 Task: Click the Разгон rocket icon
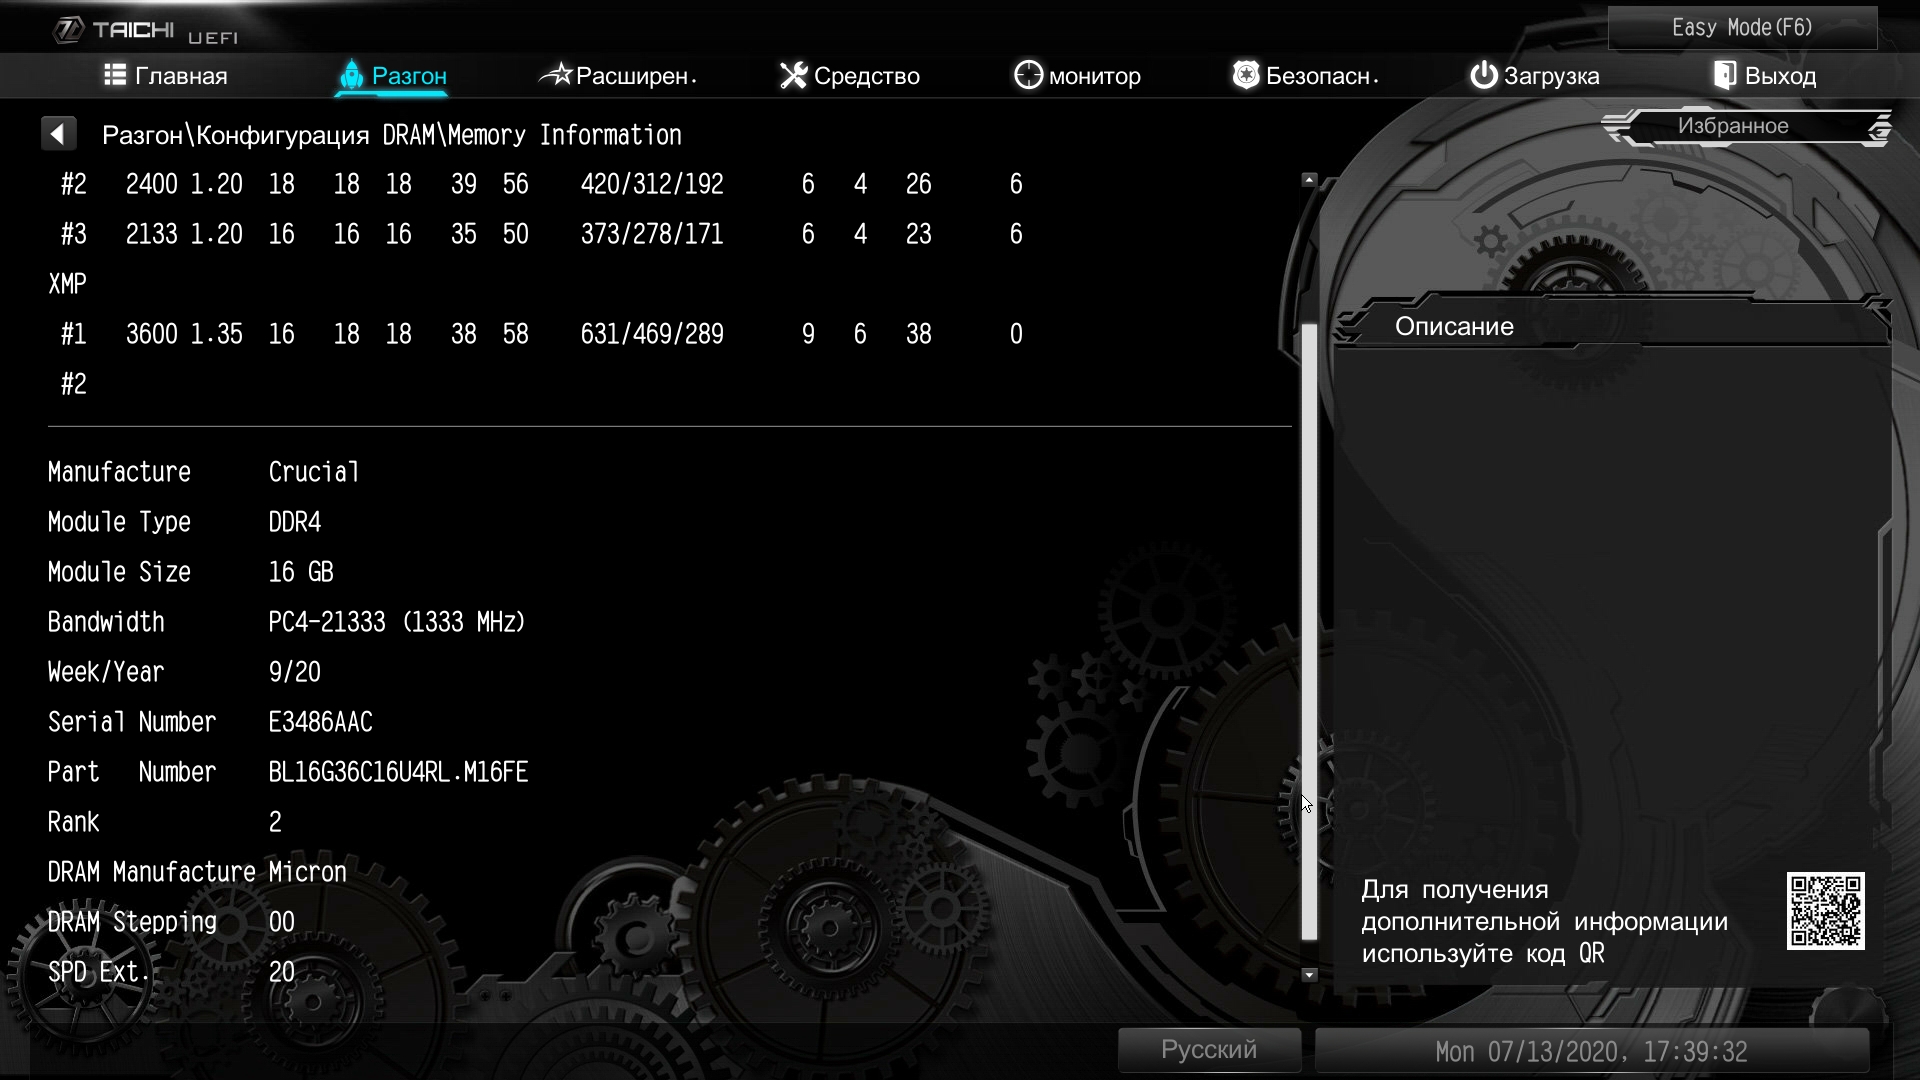[x=351, y=75]
